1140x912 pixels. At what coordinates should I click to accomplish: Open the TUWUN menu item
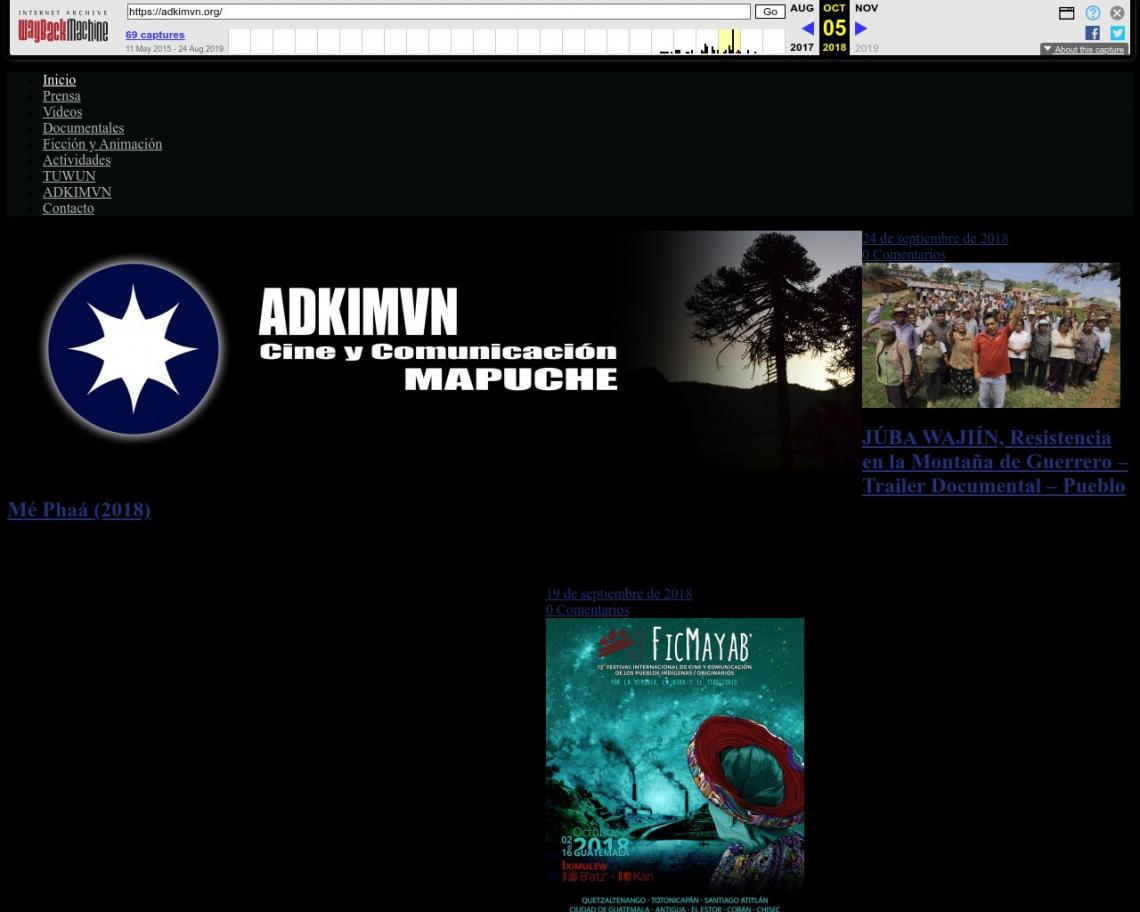pos(69,176)
